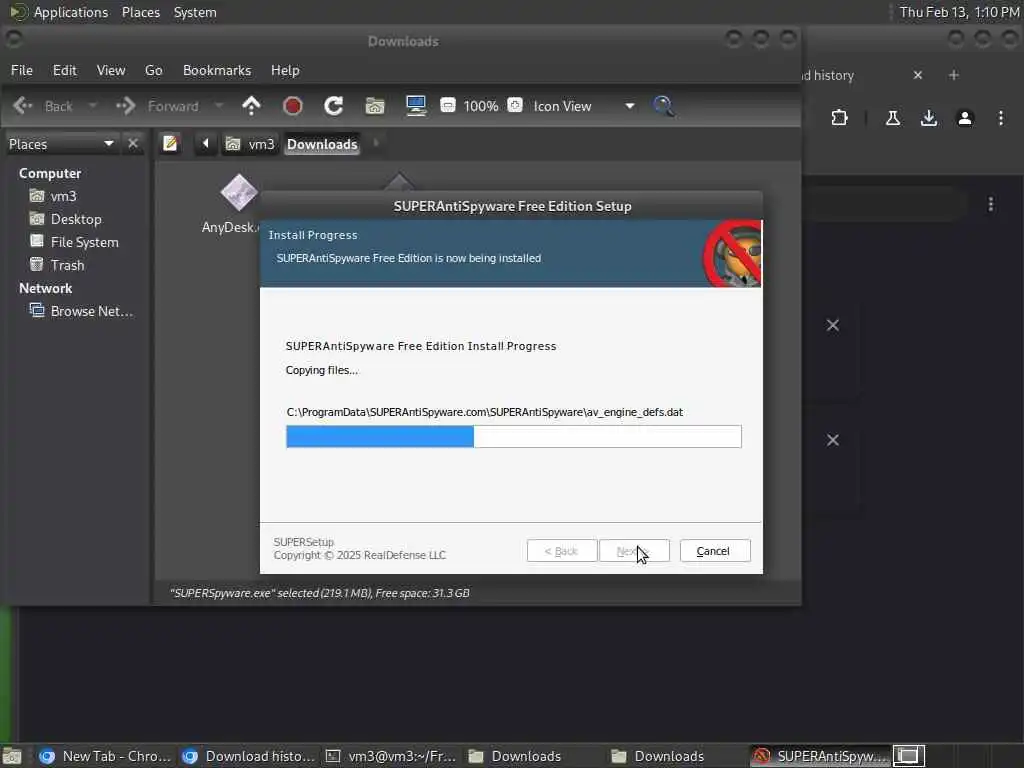This screenshot has height=768, width=1024.
Task: Dismiss the lower Chrome download entry X
Action: 833,440
